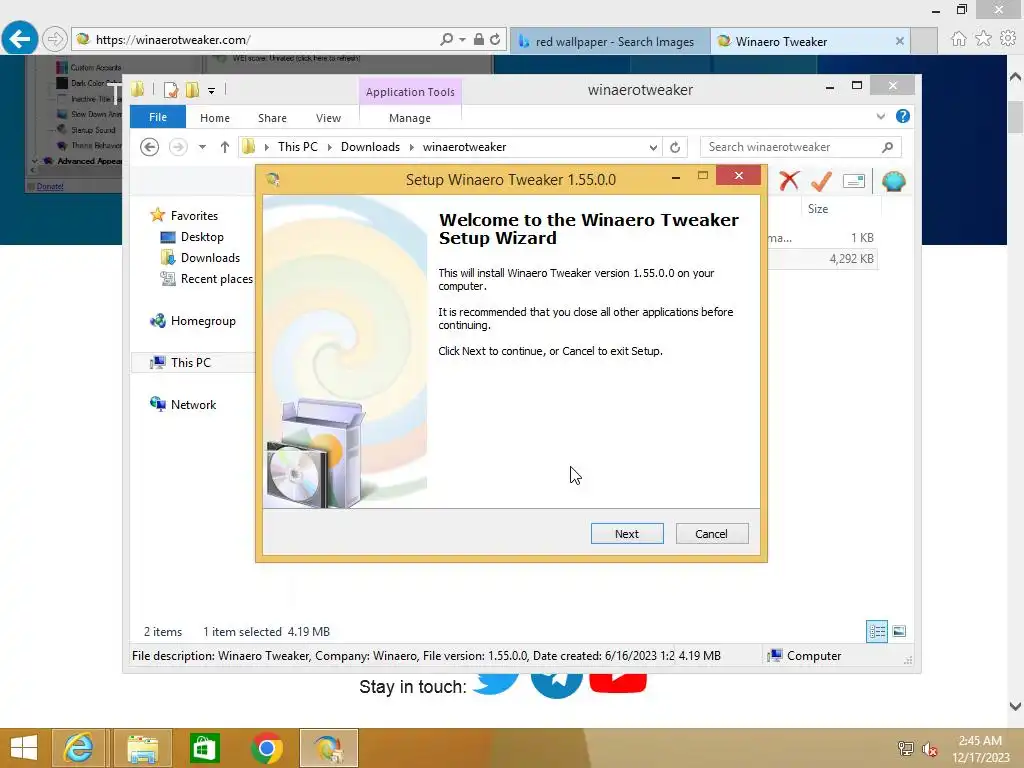Click Explorer's forward navigation arrow

[178, 147]
